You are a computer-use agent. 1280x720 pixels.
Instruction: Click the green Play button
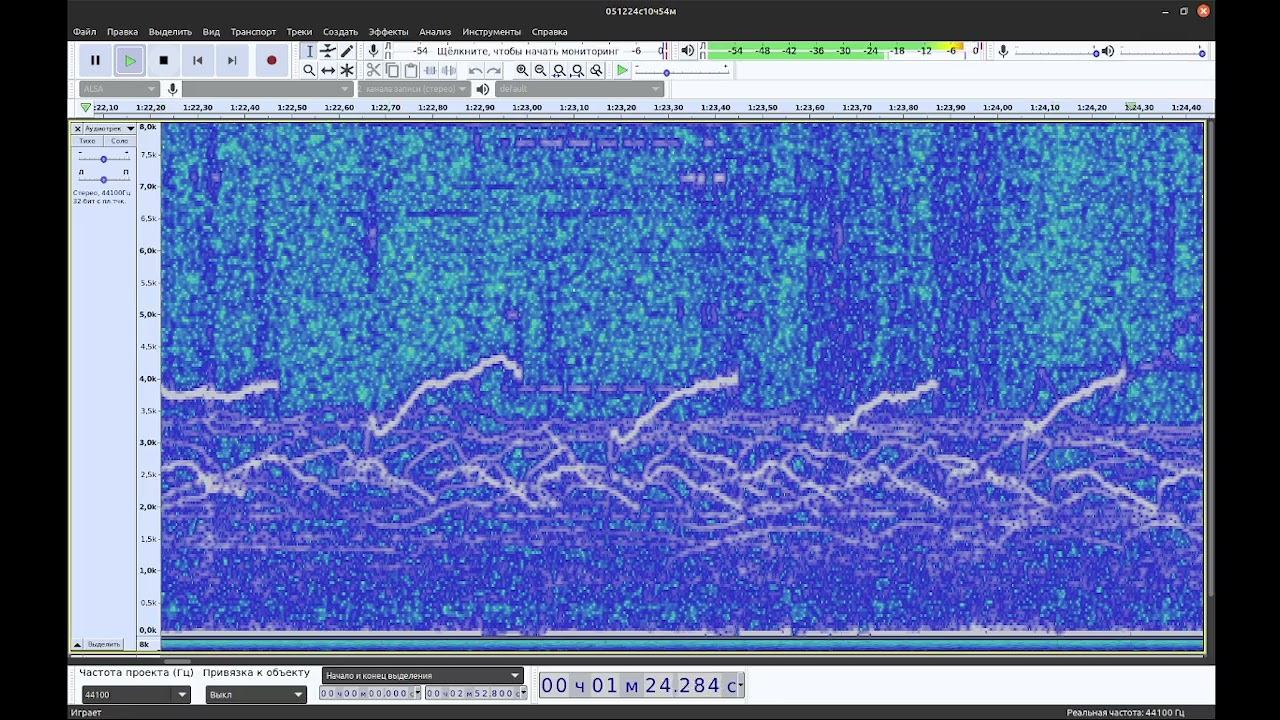(130, 60)
